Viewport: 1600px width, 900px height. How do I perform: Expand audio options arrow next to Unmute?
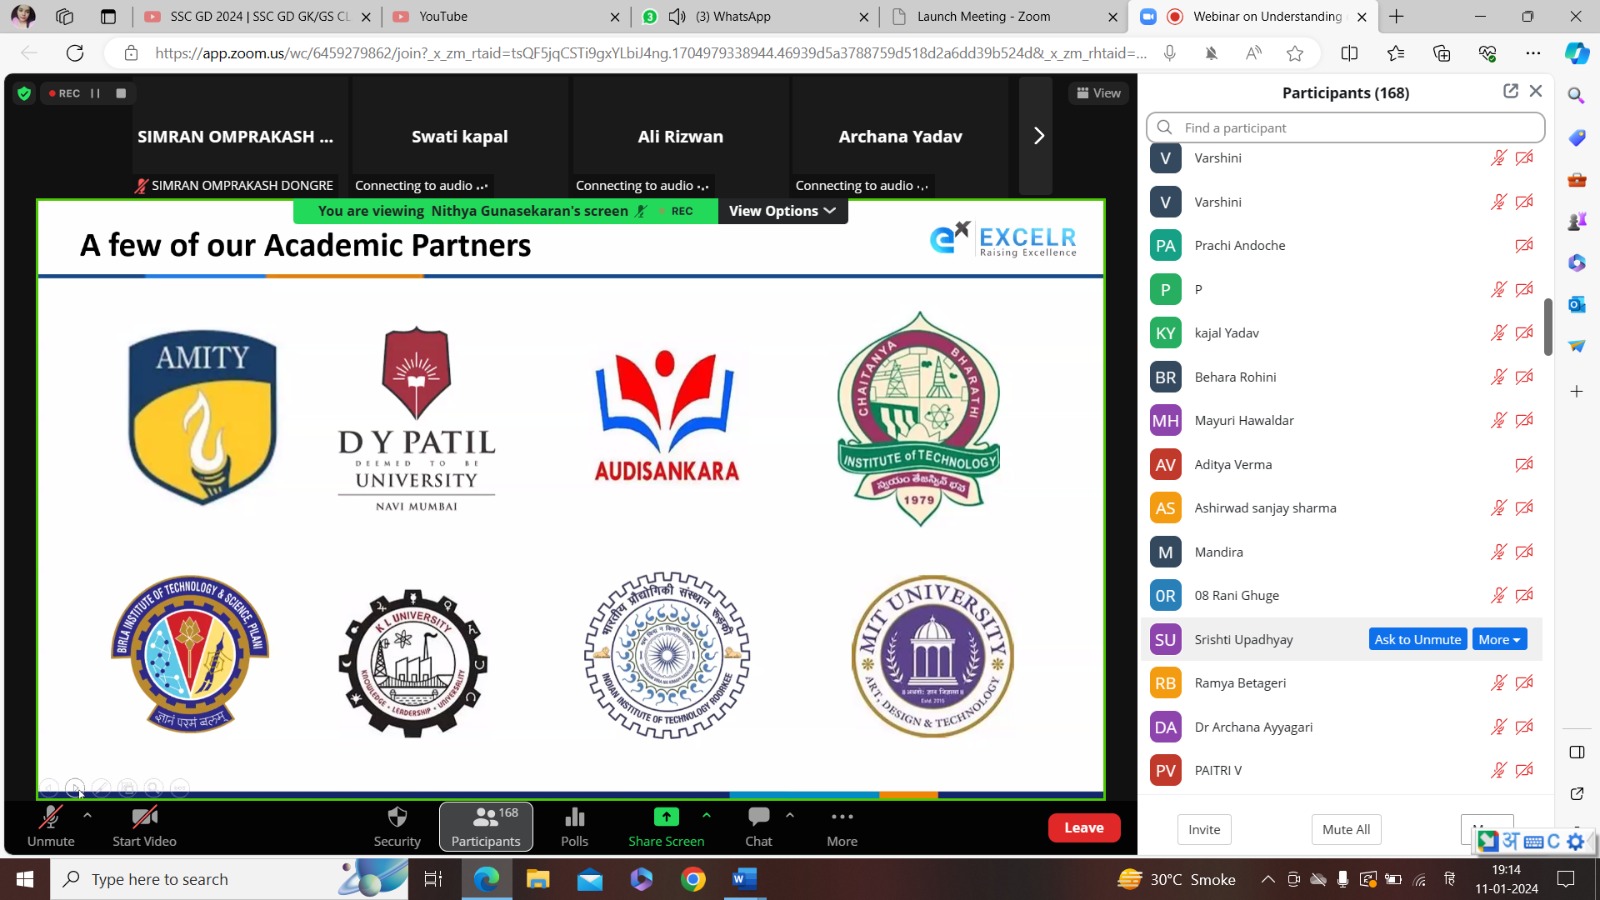(x=87, y=816)
